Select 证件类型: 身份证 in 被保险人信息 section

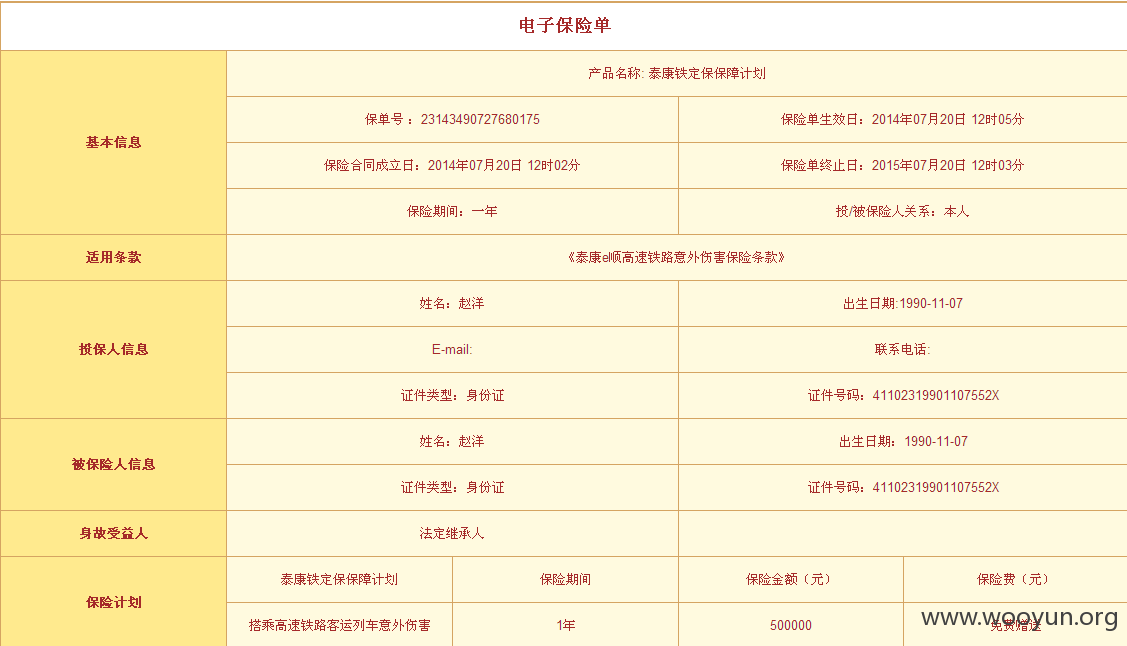click(452, 487)
